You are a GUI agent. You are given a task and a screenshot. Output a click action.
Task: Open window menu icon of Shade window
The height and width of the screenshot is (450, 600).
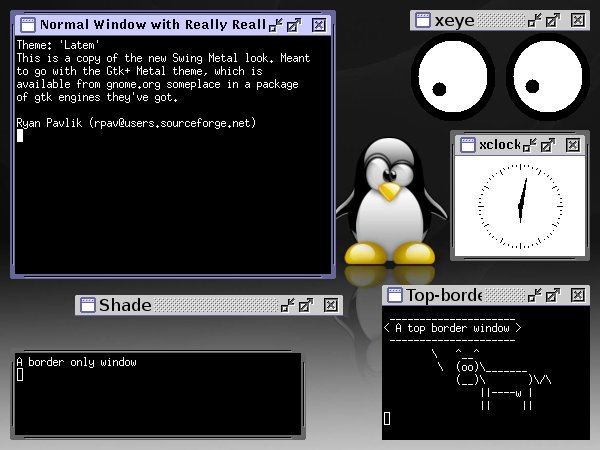[x=88, y=305]
